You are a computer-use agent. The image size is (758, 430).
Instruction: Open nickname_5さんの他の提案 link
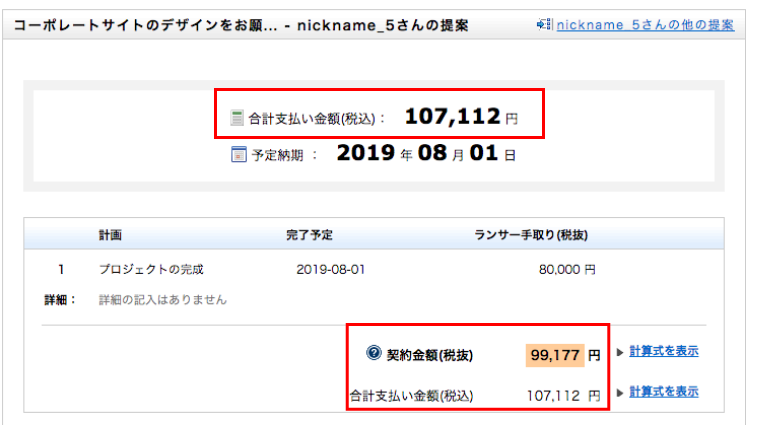[645, 25]
